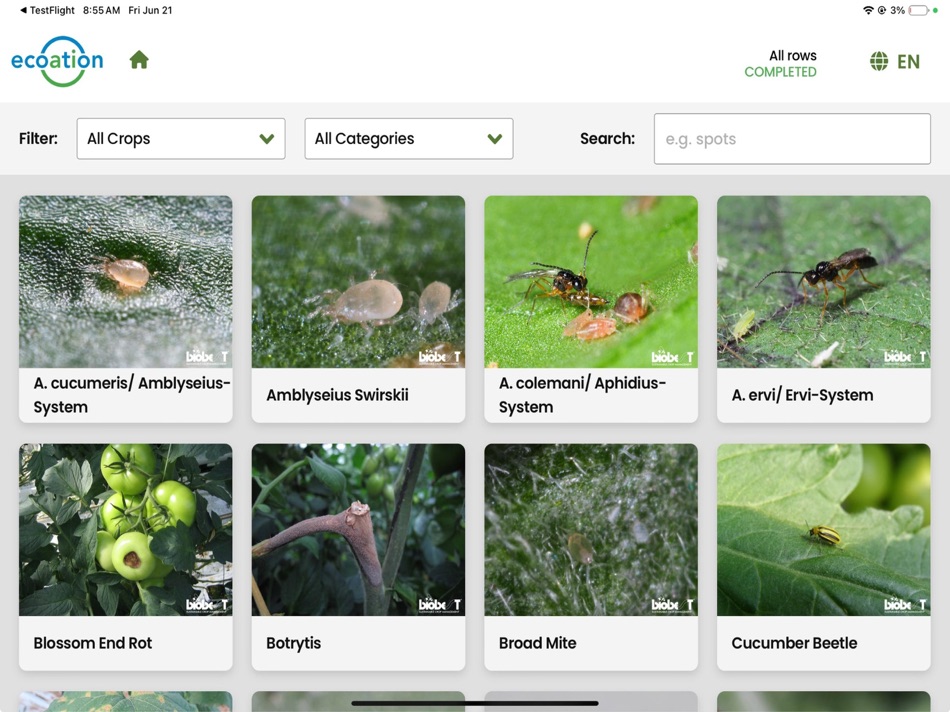Open A. cucumeris/ Amblyseius-System photo
This screenshot has height=712, width=950.
click(x=125, y=282)
